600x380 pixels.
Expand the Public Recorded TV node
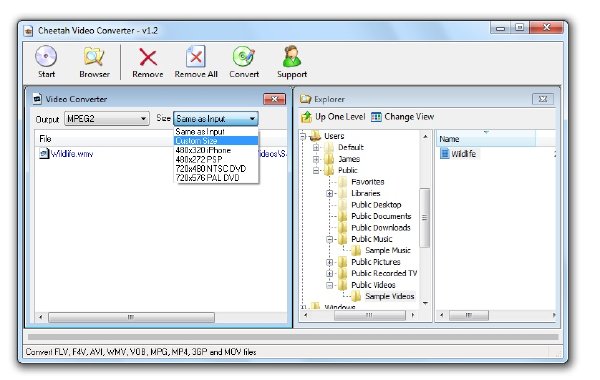pyautogui.click(x=329, y=274)
